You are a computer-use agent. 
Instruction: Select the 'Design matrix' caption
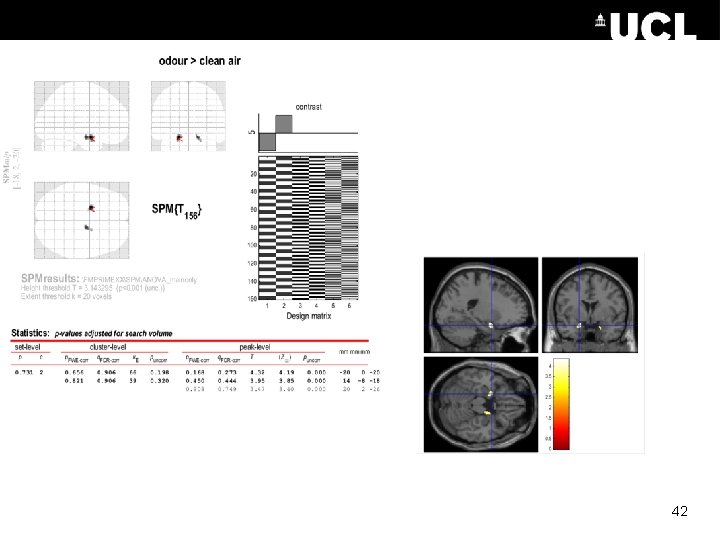click(x=309, y=316)
